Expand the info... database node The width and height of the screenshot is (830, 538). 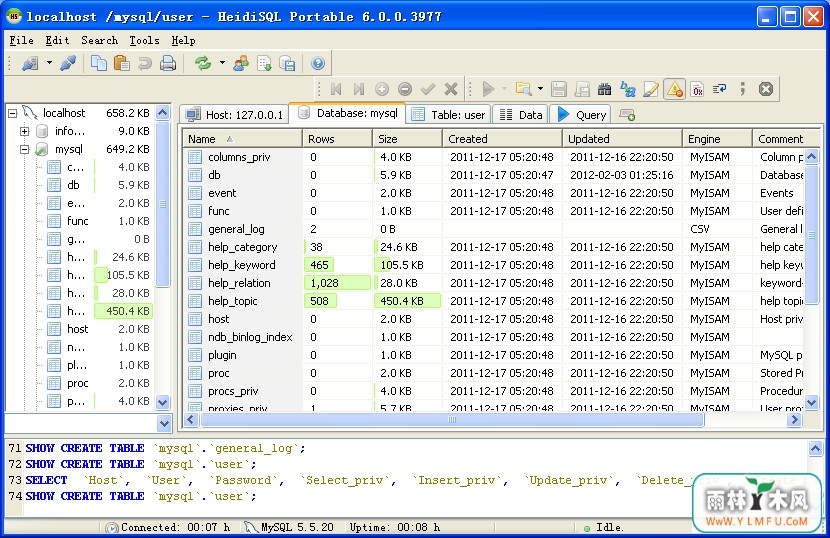pos(24,131)
